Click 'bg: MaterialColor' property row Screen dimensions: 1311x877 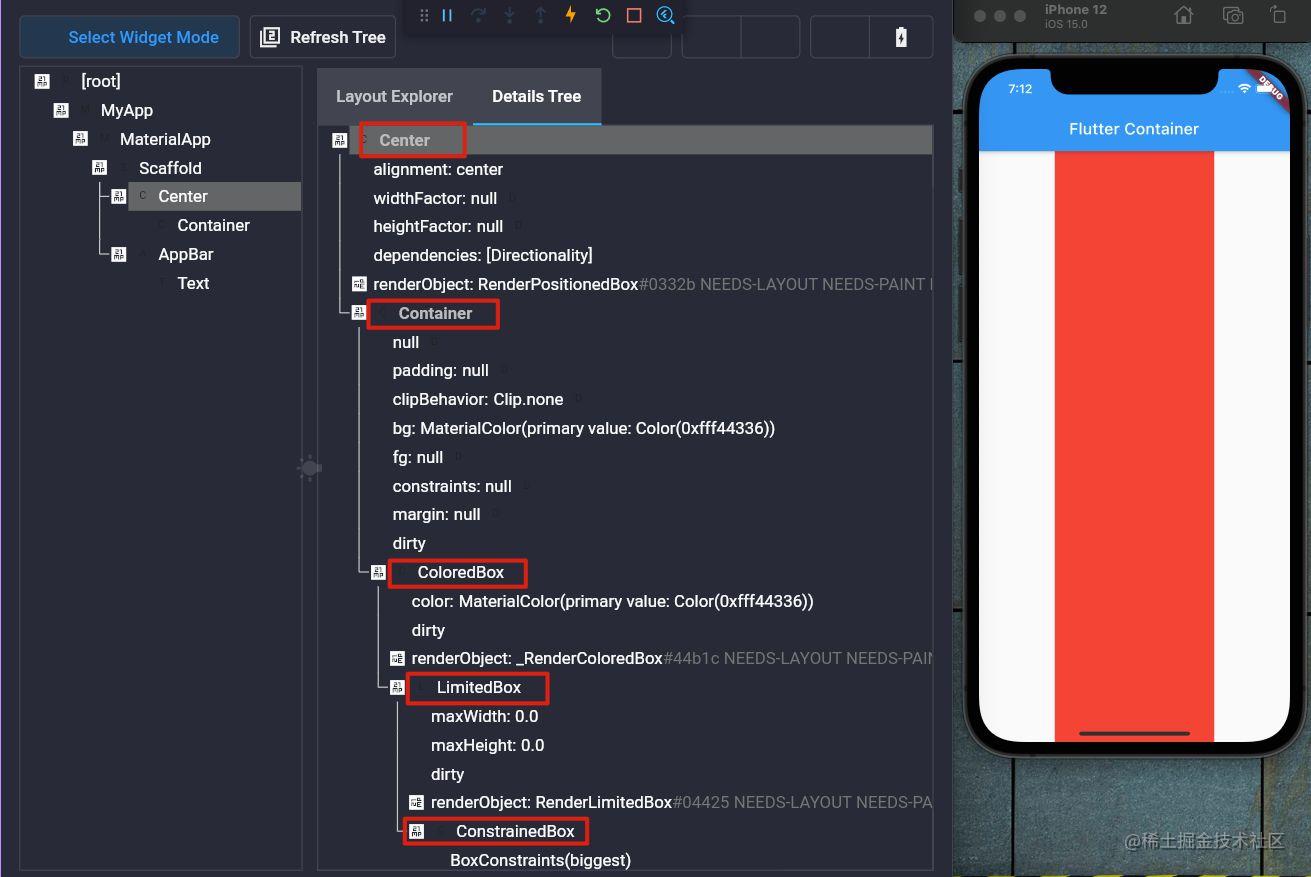click(x=583, y=428)
